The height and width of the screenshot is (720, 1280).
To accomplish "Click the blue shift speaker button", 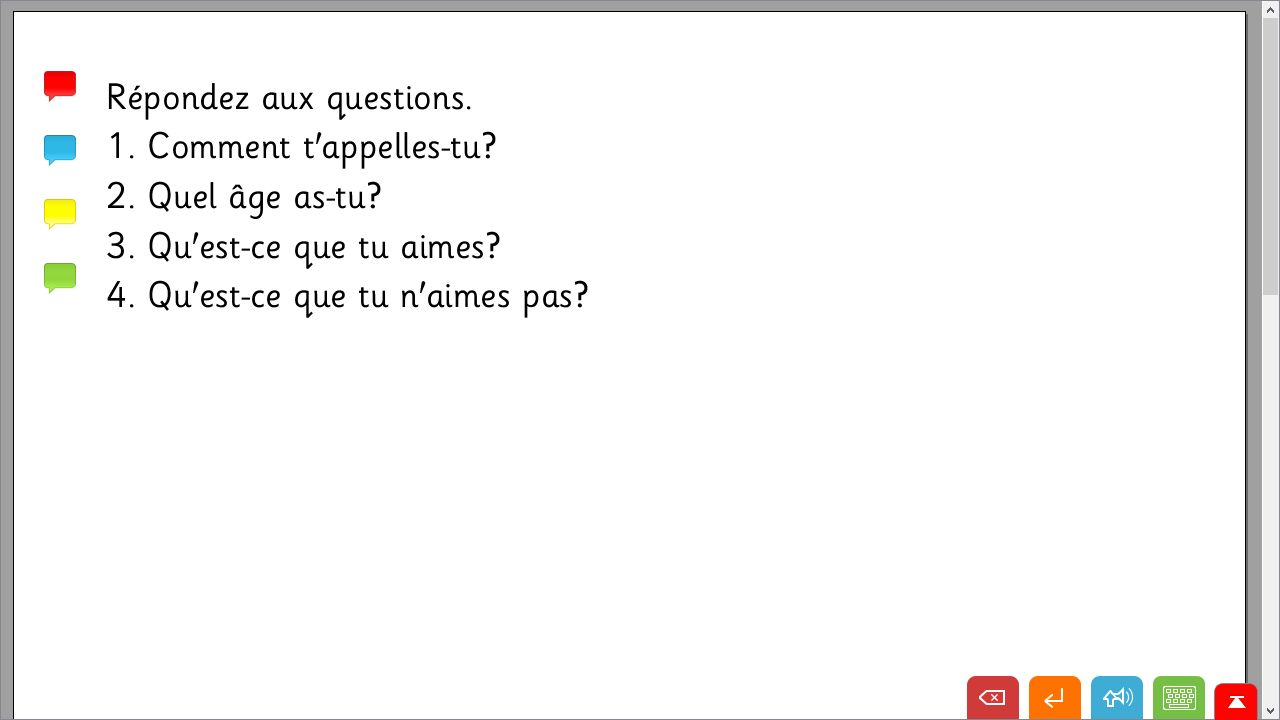I will 1117,698.
